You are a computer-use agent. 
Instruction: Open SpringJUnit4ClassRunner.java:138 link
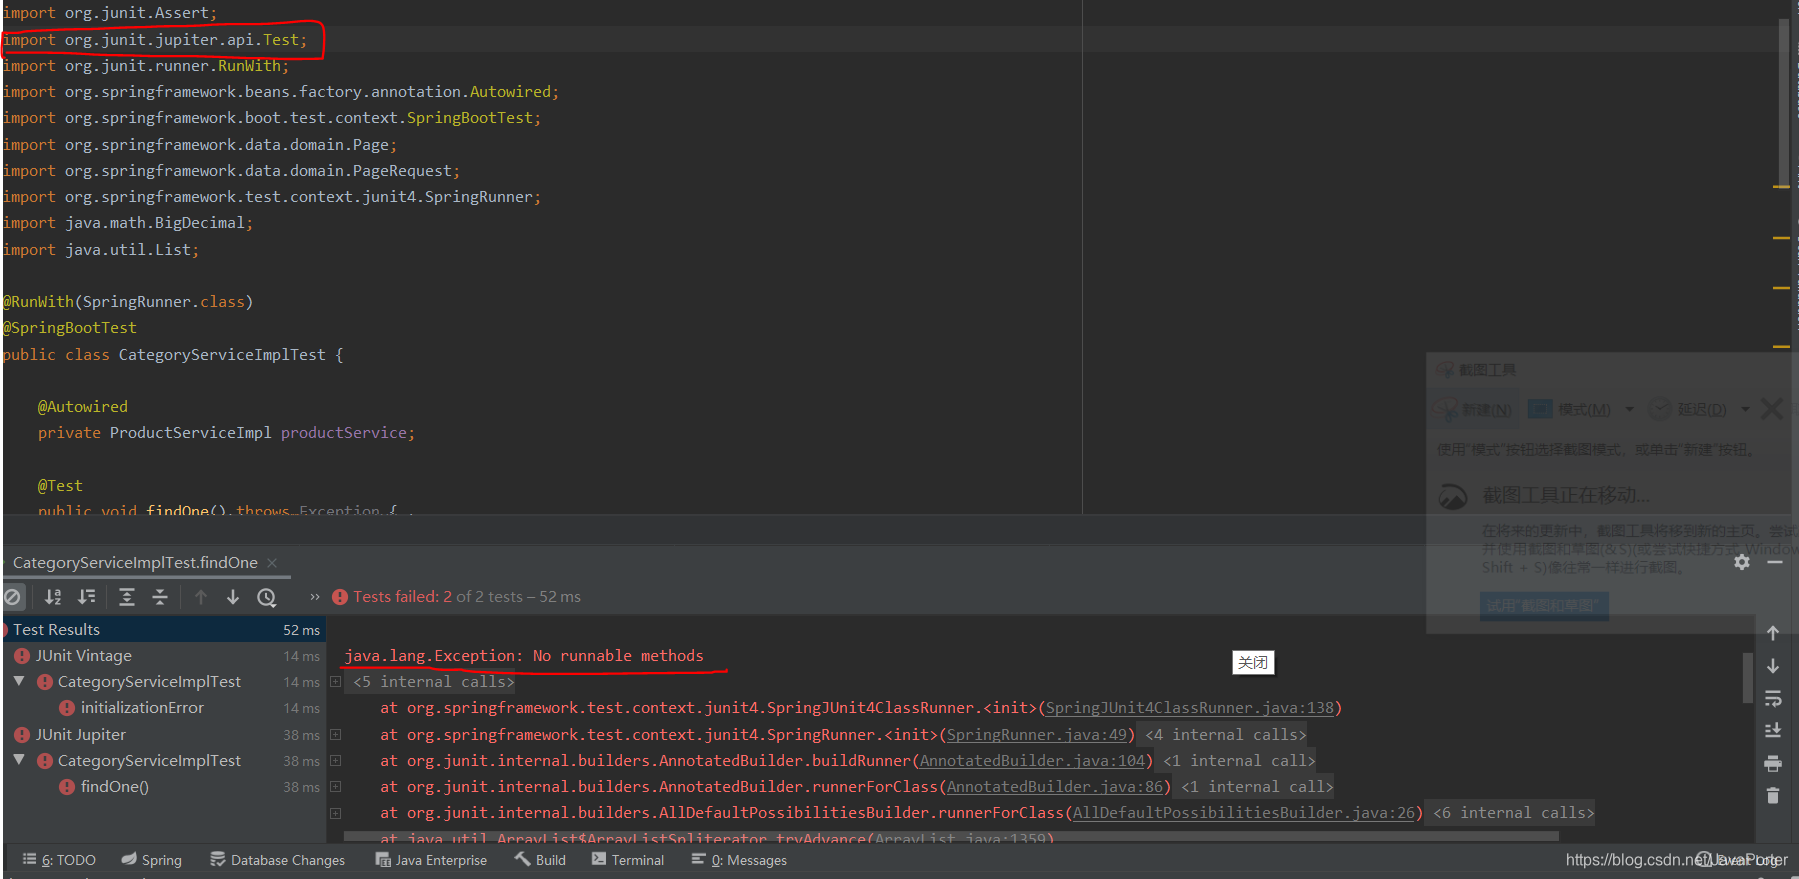[1189, 708]
